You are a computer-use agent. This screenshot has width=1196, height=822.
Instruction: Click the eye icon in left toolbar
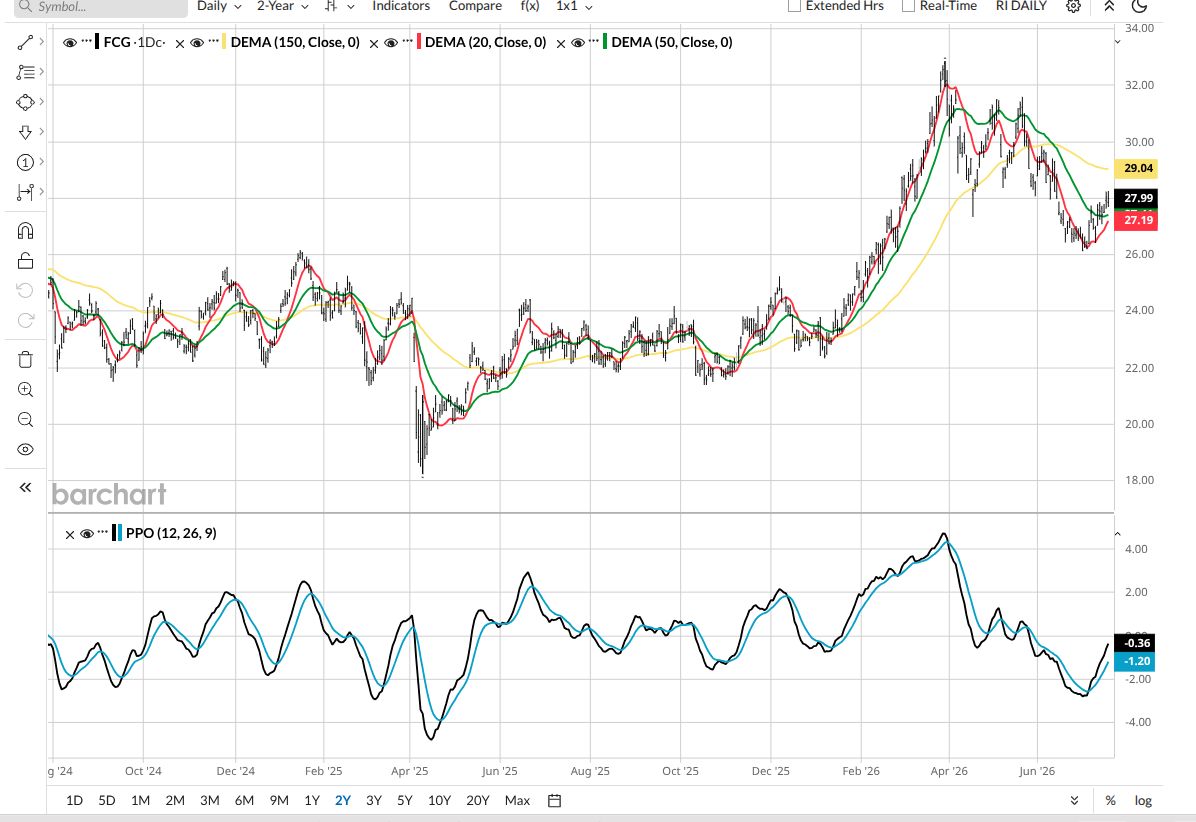25,449
